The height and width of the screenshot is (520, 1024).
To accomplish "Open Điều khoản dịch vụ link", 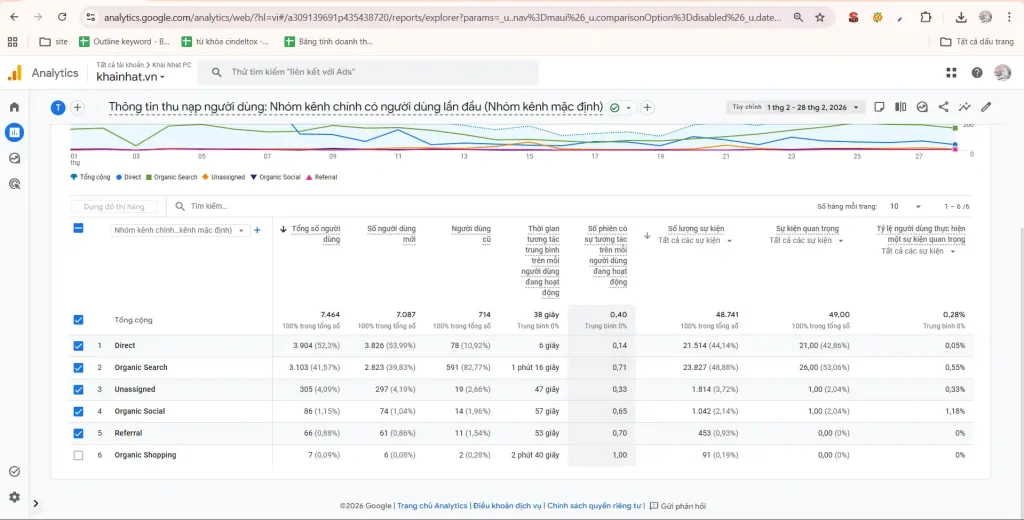I will (x=507, y=506).
